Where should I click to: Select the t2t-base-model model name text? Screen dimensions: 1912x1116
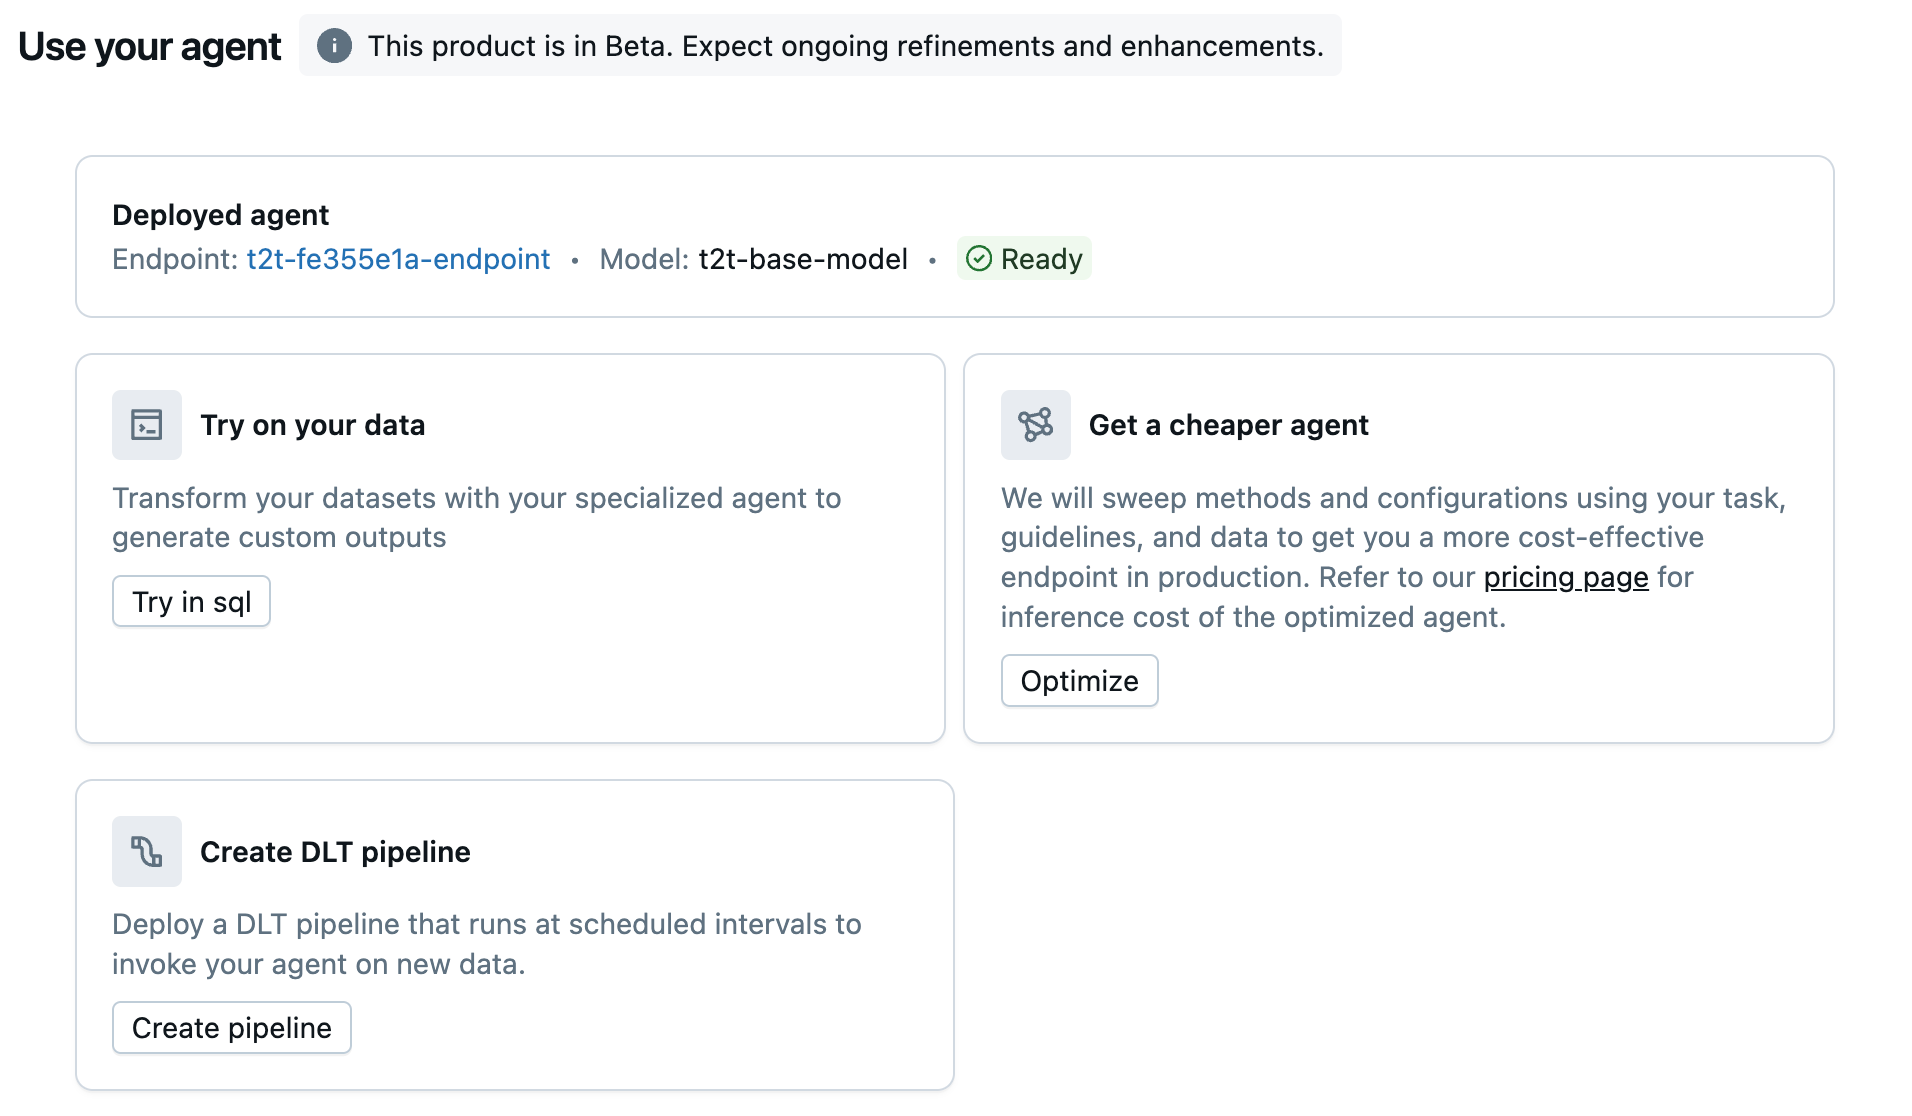coord(803,259)
